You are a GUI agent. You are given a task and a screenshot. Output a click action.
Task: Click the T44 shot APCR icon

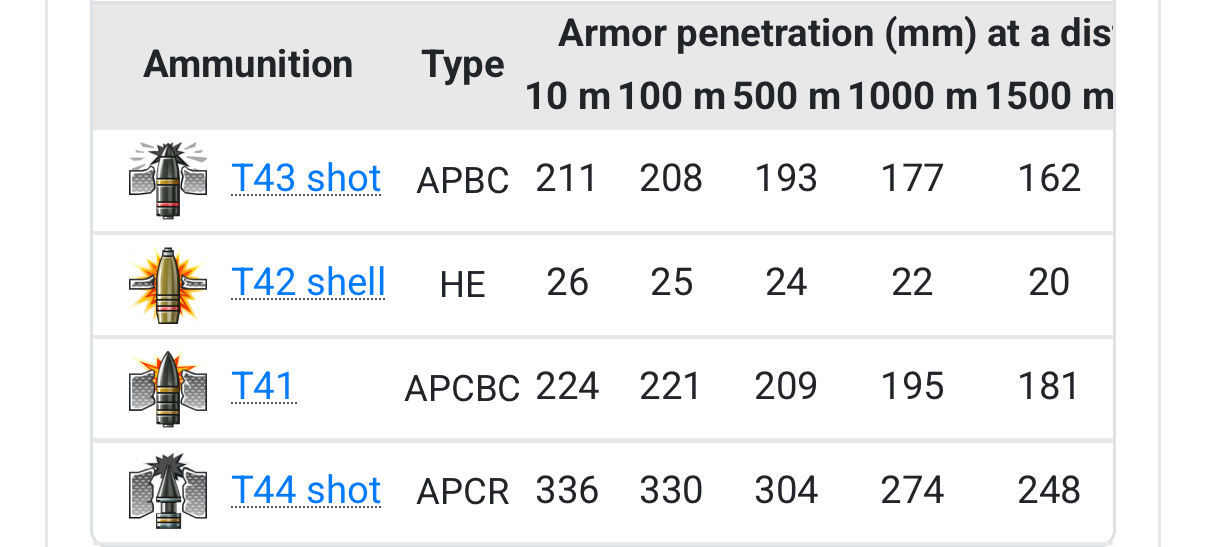click(x=168, y=492)
